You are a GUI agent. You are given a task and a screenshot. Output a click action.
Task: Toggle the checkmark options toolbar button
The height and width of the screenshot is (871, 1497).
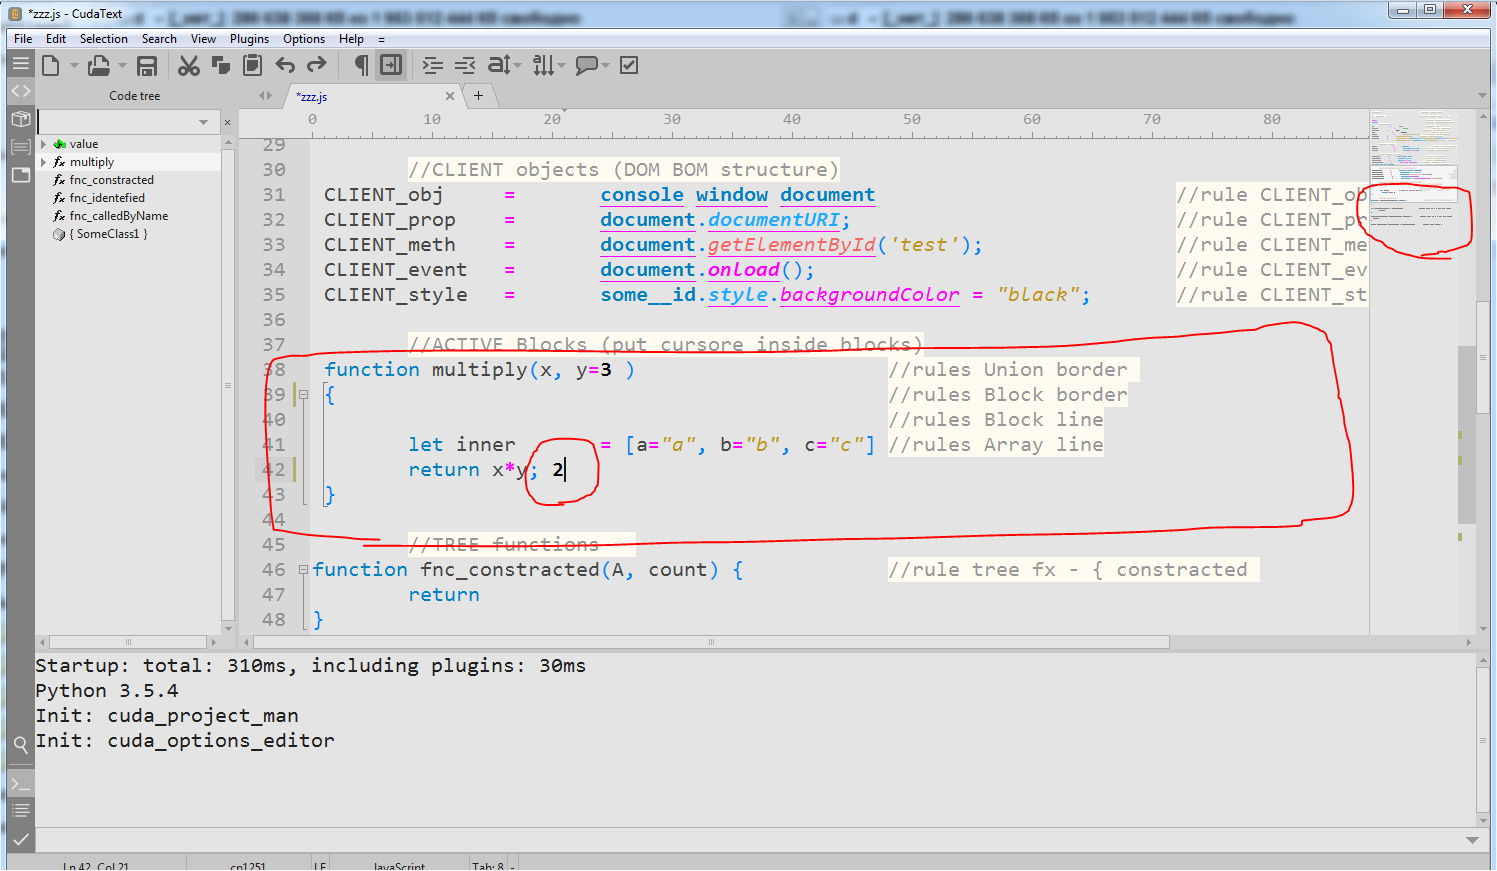[629, 66]
